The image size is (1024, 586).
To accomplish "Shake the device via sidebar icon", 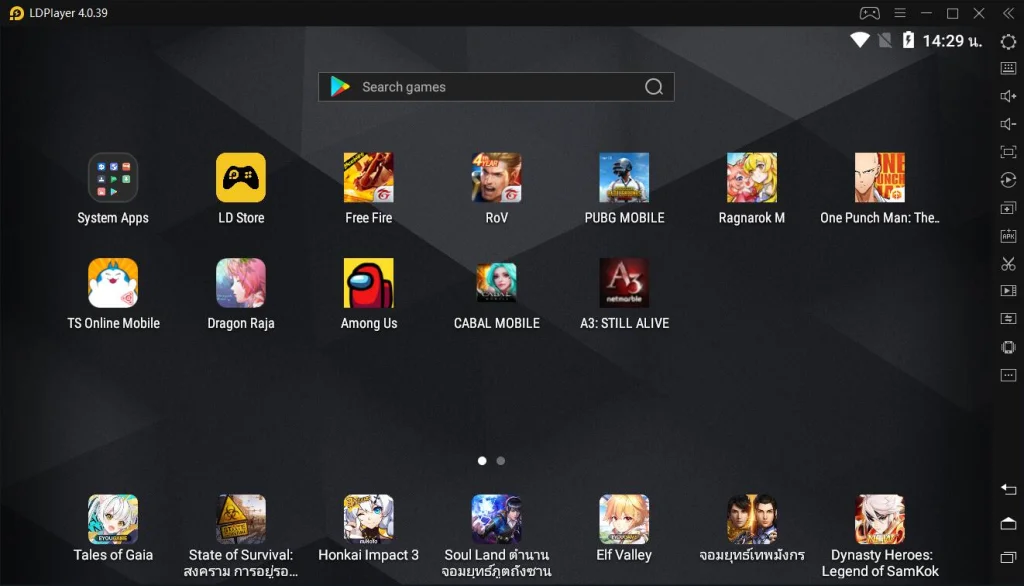I will [x=1008, y=347].
